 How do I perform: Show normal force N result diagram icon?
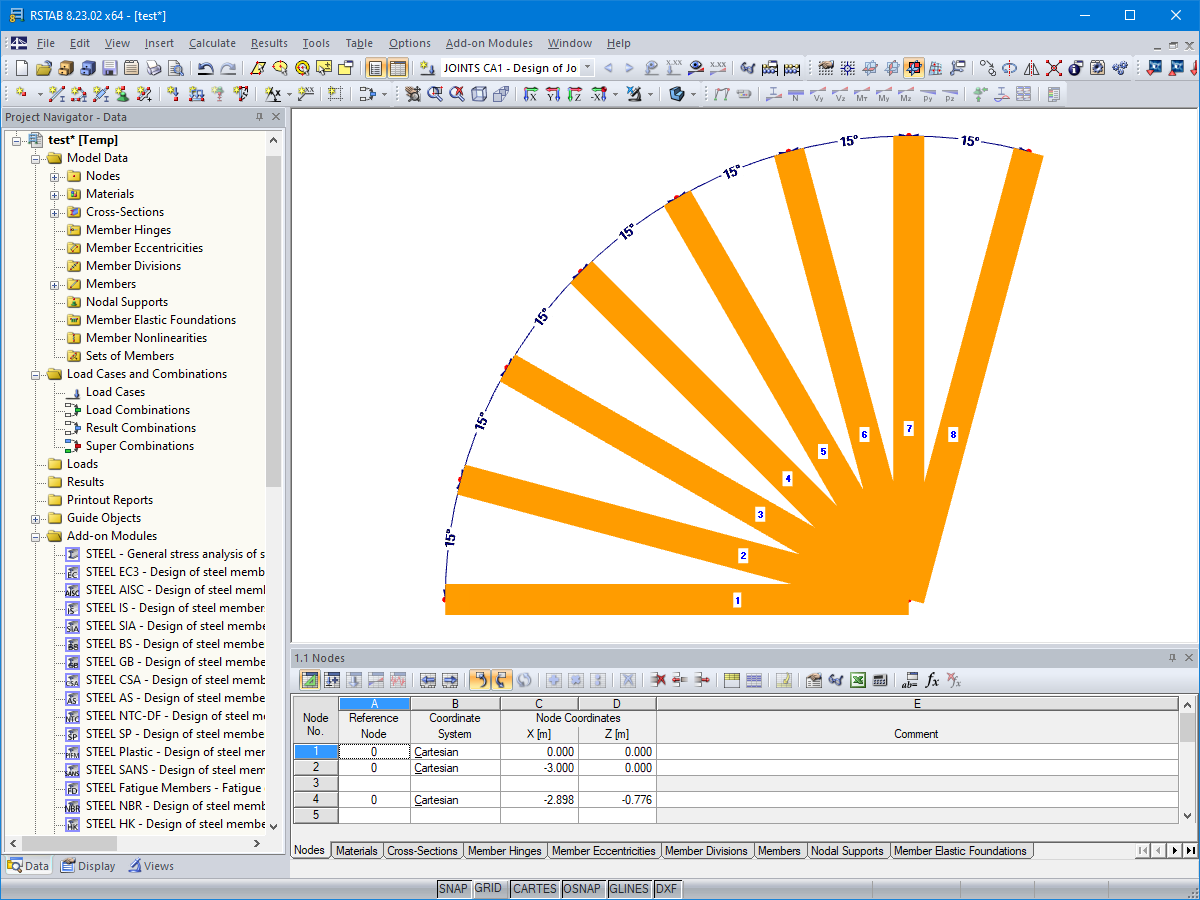pyautogui.click(x=795, y=94)
